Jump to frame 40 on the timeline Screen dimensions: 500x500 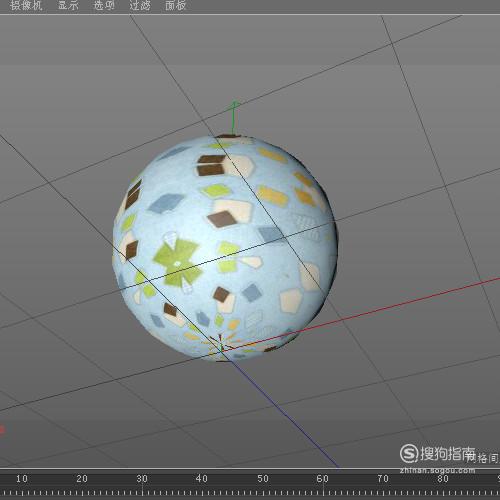point(202,479)
